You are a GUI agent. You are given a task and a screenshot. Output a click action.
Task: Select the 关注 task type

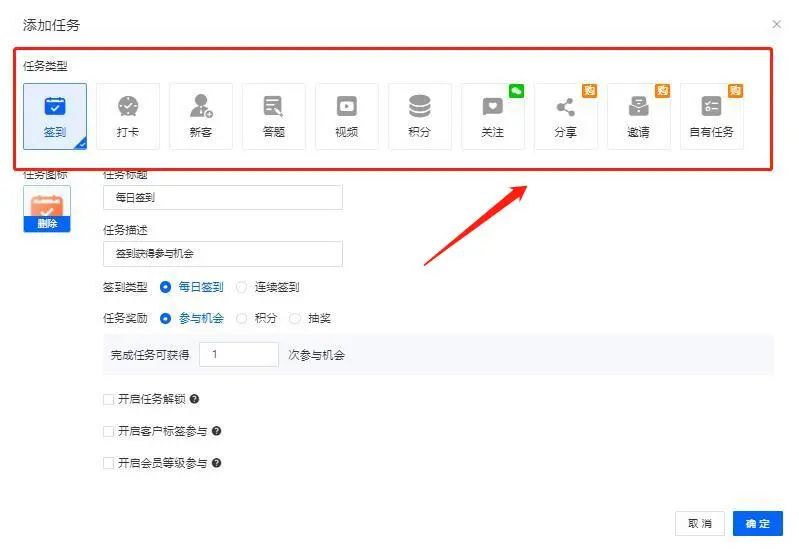[x=493, y=116]
